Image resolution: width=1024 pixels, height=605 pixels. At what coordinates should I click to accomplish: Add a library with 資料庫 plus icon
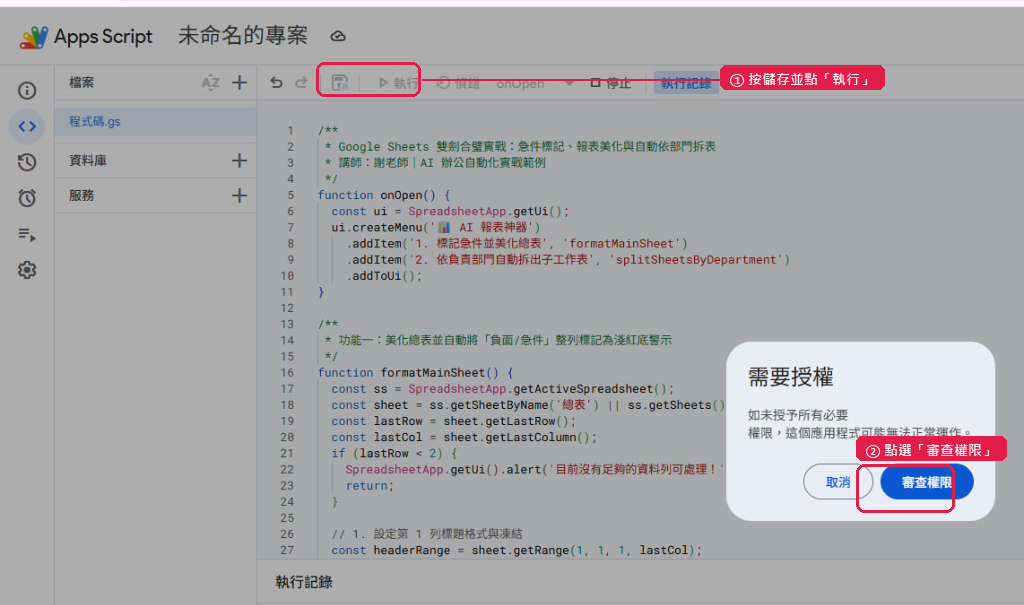[x=240, y=161]
